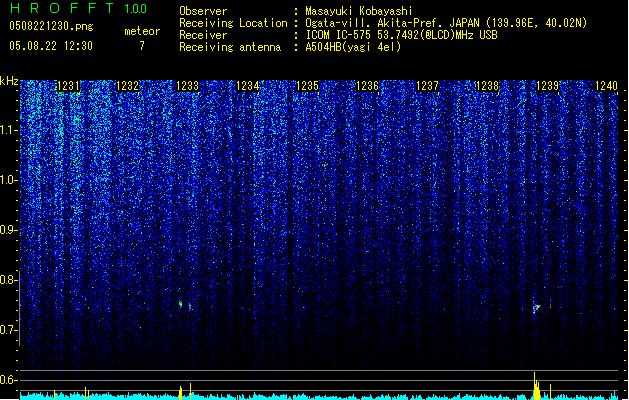The height and width of the screenshot is (400, 629).
Task: Click the 0.6 kHz axis tick label
Action: point(7,380)
